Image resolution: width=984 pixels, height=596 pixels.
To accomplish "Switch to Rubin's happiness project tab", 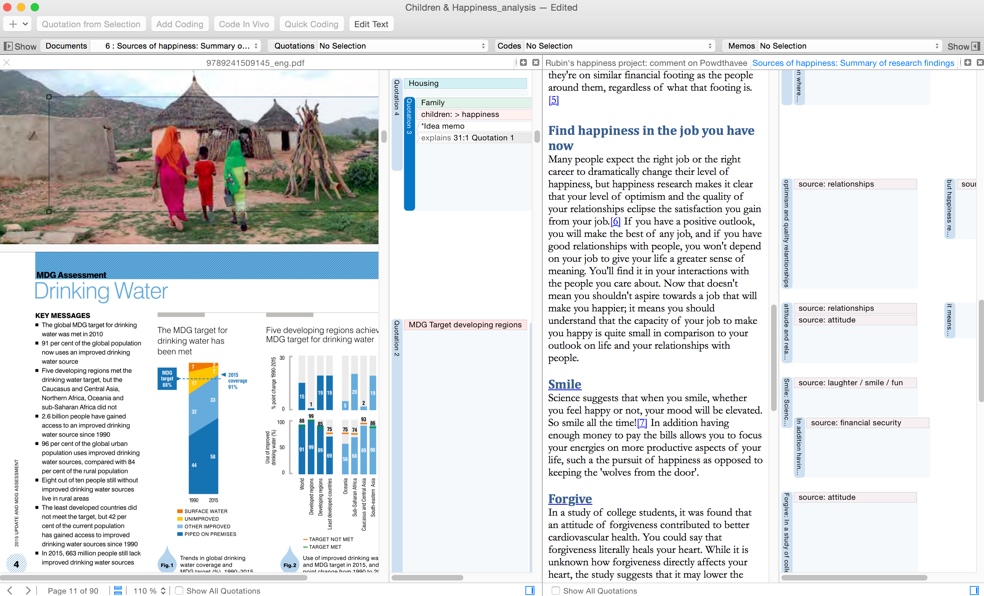I will pos(645,63).
